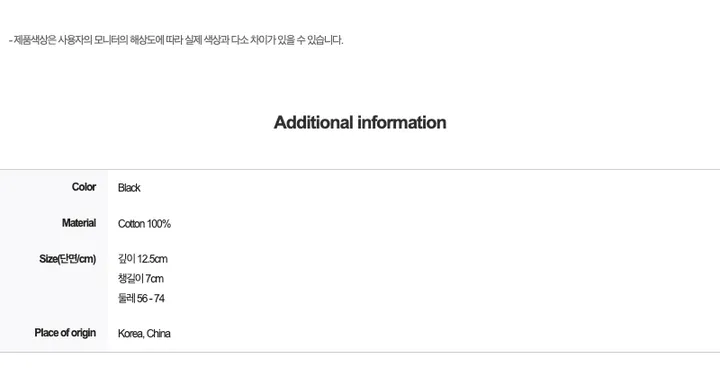Image resolution: width=720 pixels, height=384 pixels.
Task: Click the Cotton 100% value
Action: point(144,224)
